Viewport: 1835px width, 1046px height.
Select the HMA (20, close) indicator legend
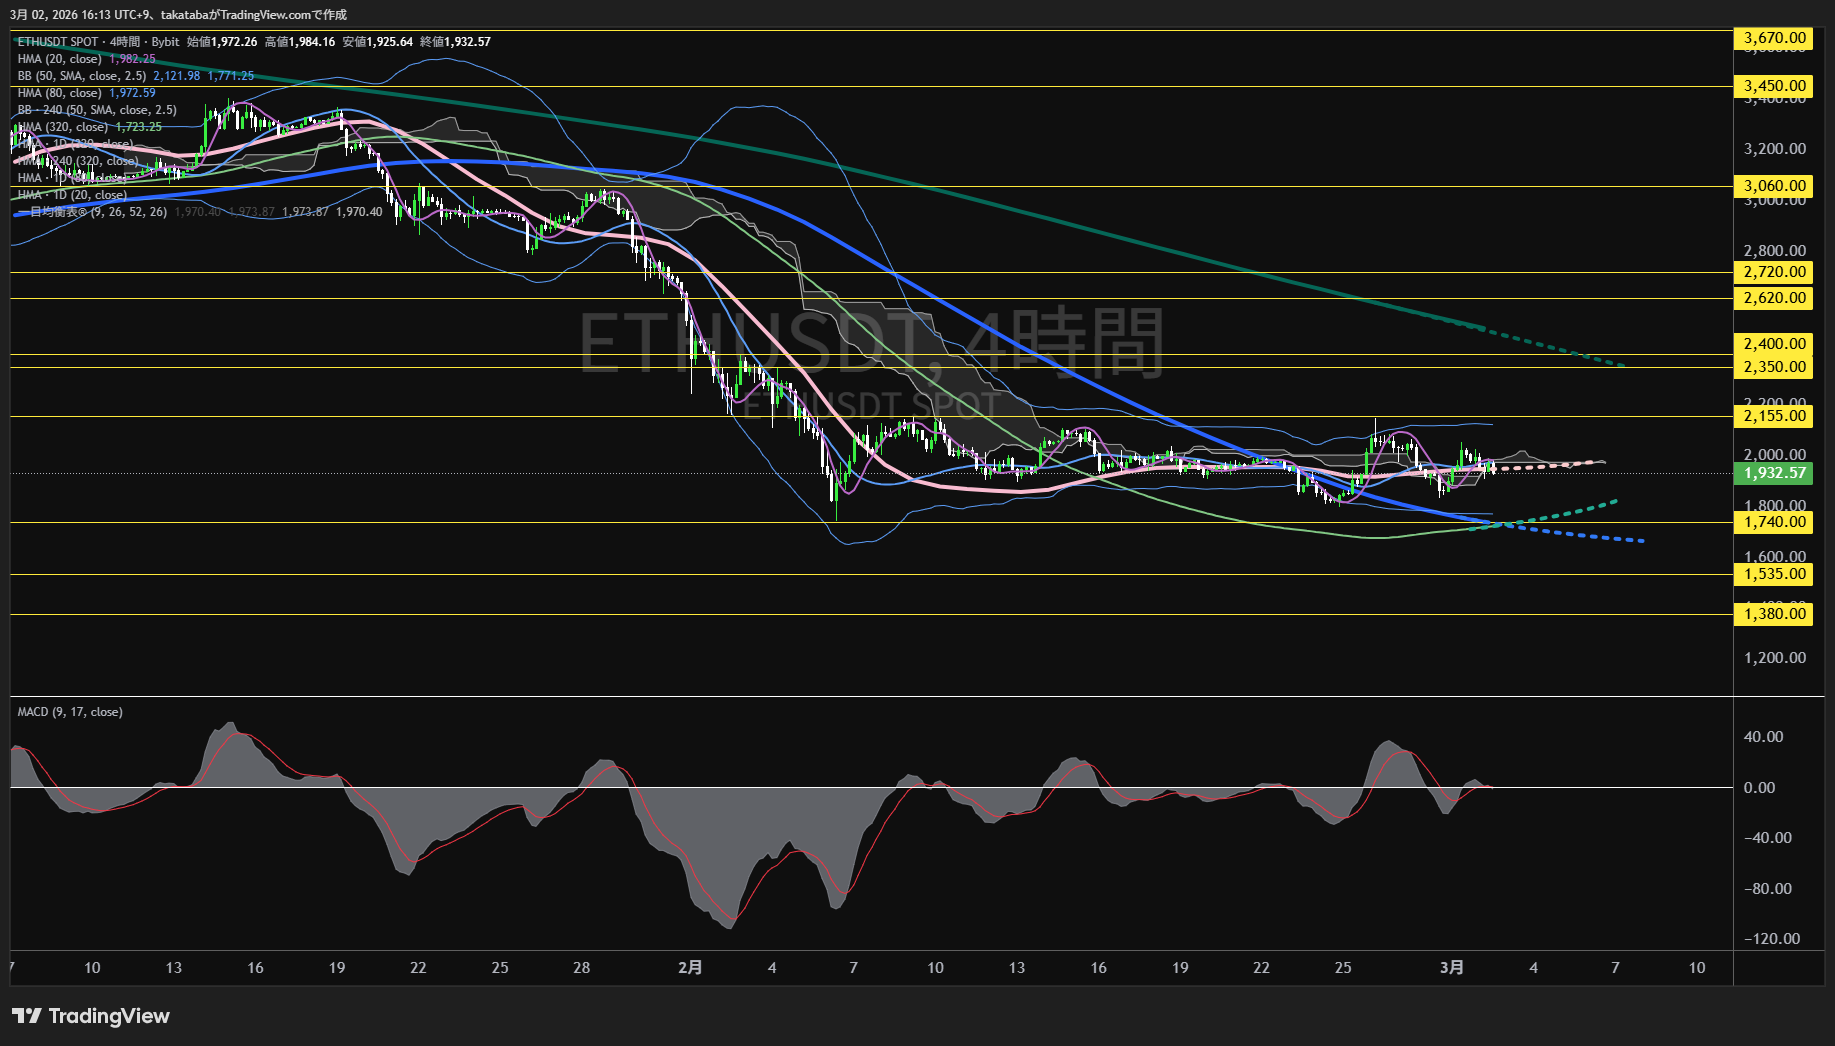[x=59, y=59]
